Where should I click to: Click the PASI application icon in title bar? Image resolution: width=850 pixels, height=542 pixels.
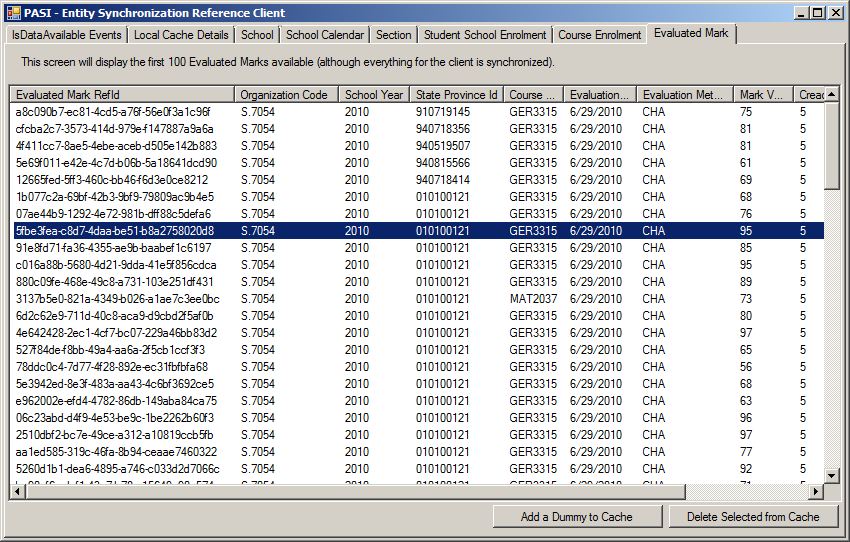[13, 12]
